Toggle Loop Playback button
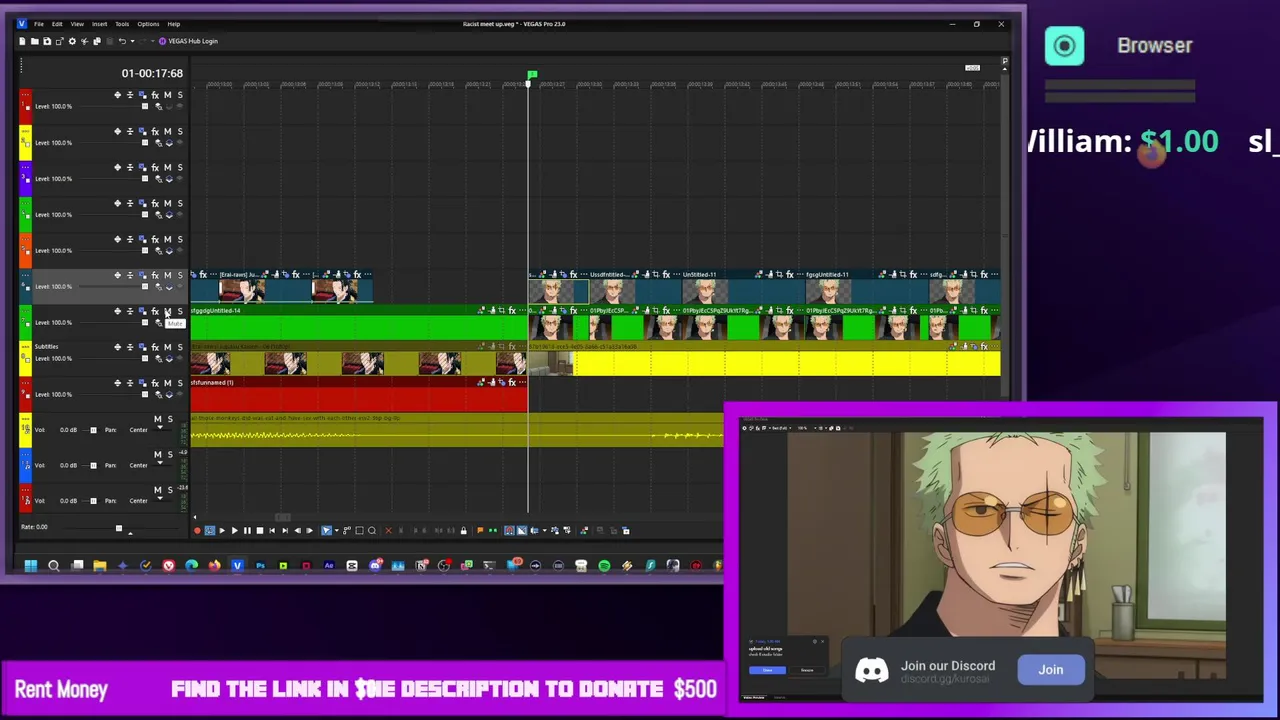1280x720 pixels. coord(210,531)
